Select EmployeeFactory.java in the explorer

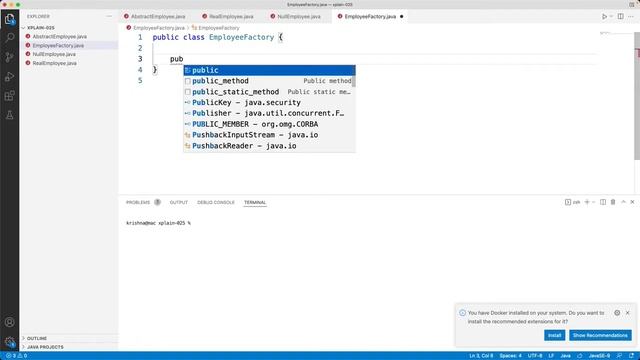(x=58, y=45)
